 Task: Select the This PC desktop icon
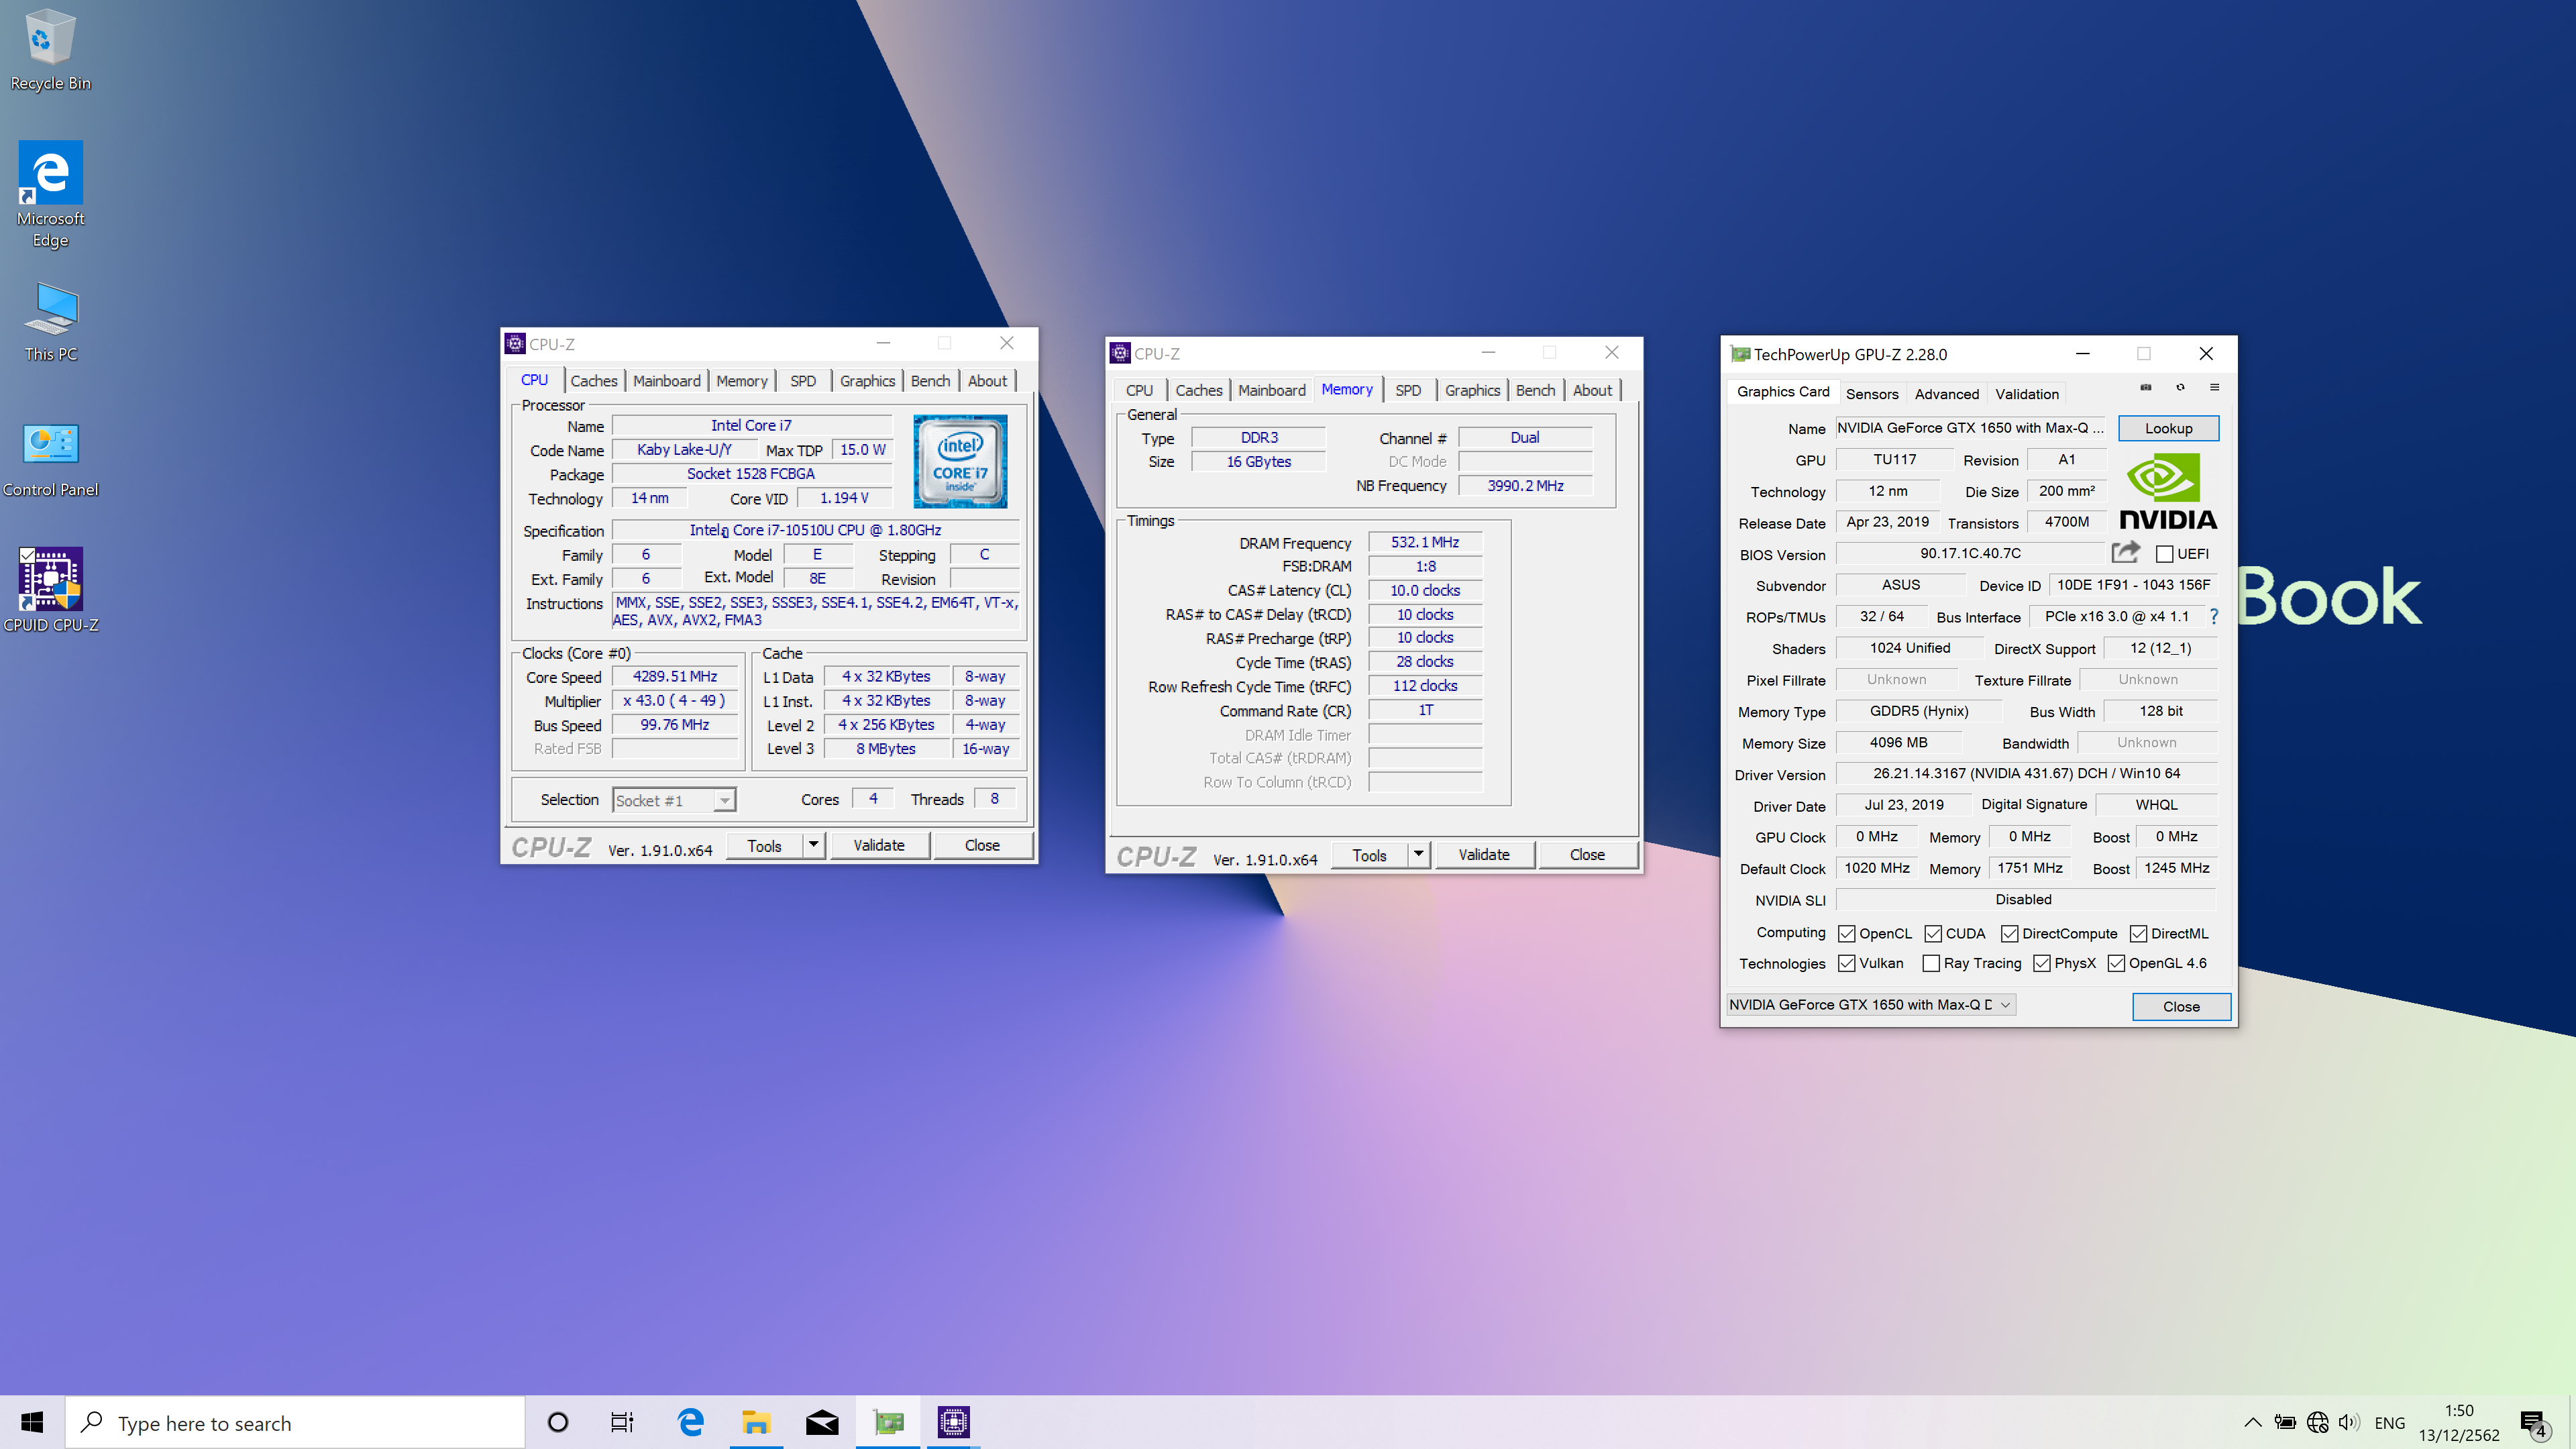tap(50, 322)
